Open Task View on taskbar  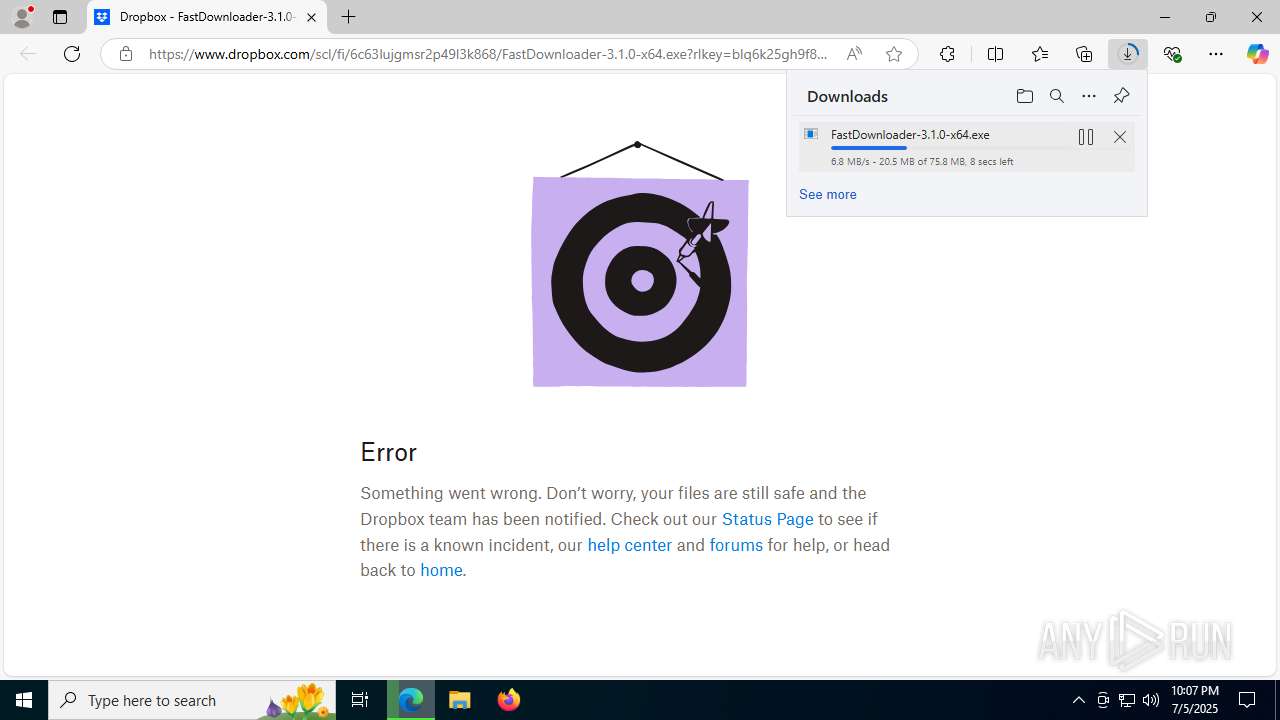[360, 700]
